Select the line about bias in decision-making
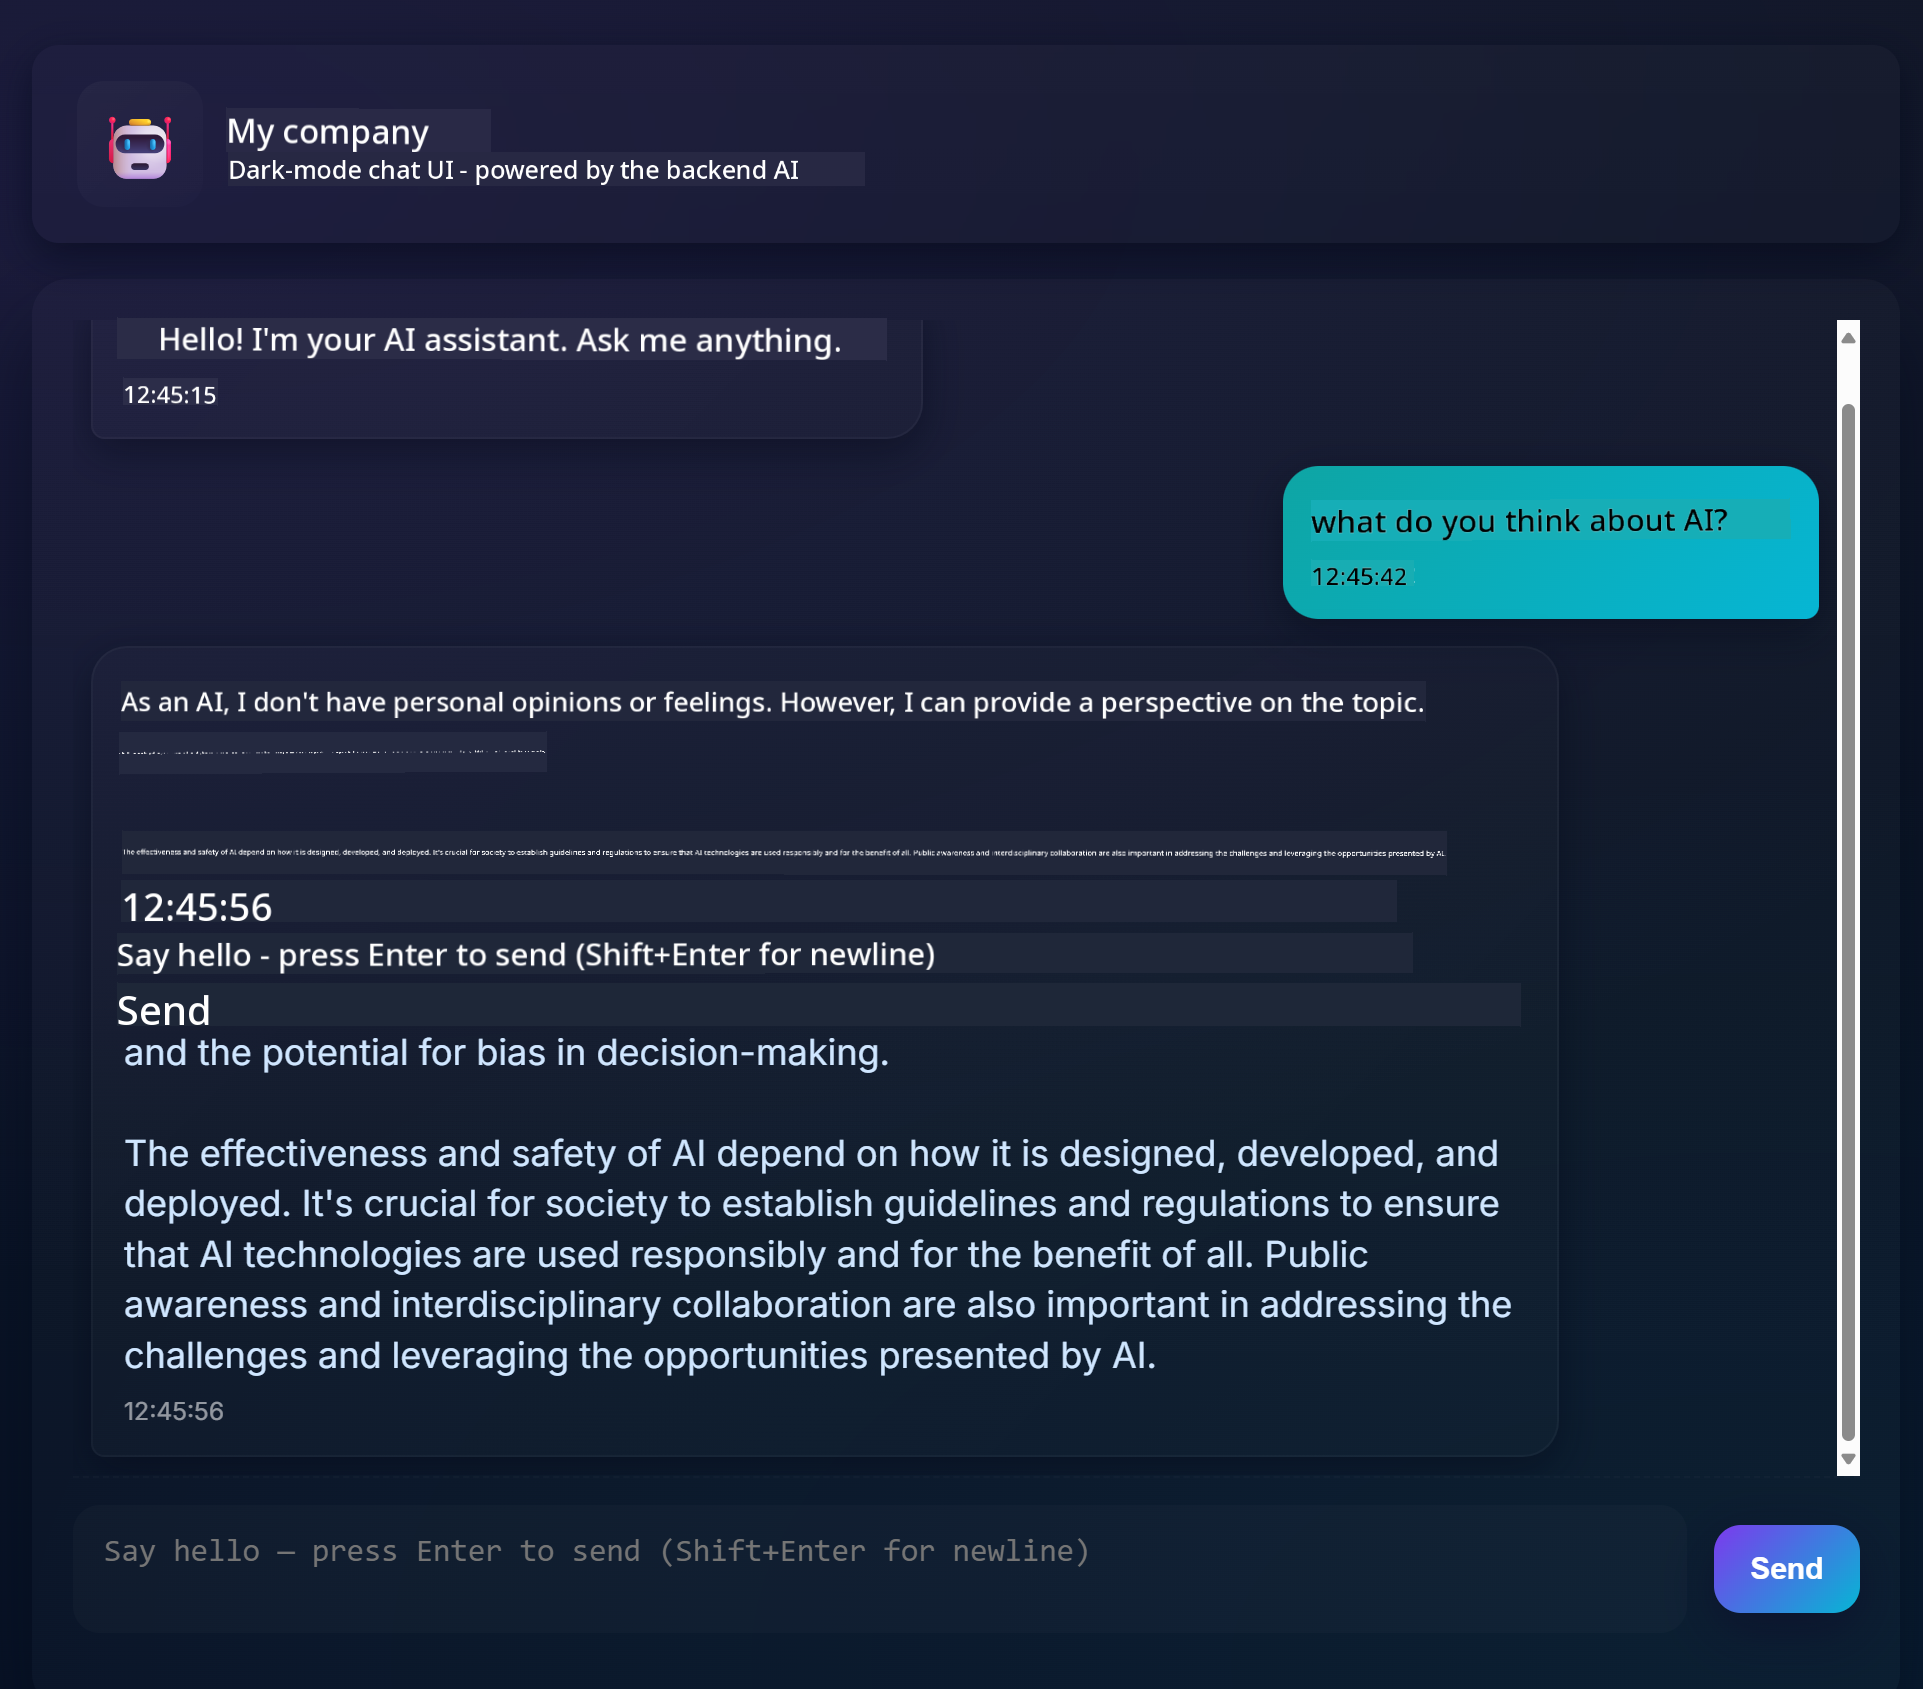 coord(507,1052)
